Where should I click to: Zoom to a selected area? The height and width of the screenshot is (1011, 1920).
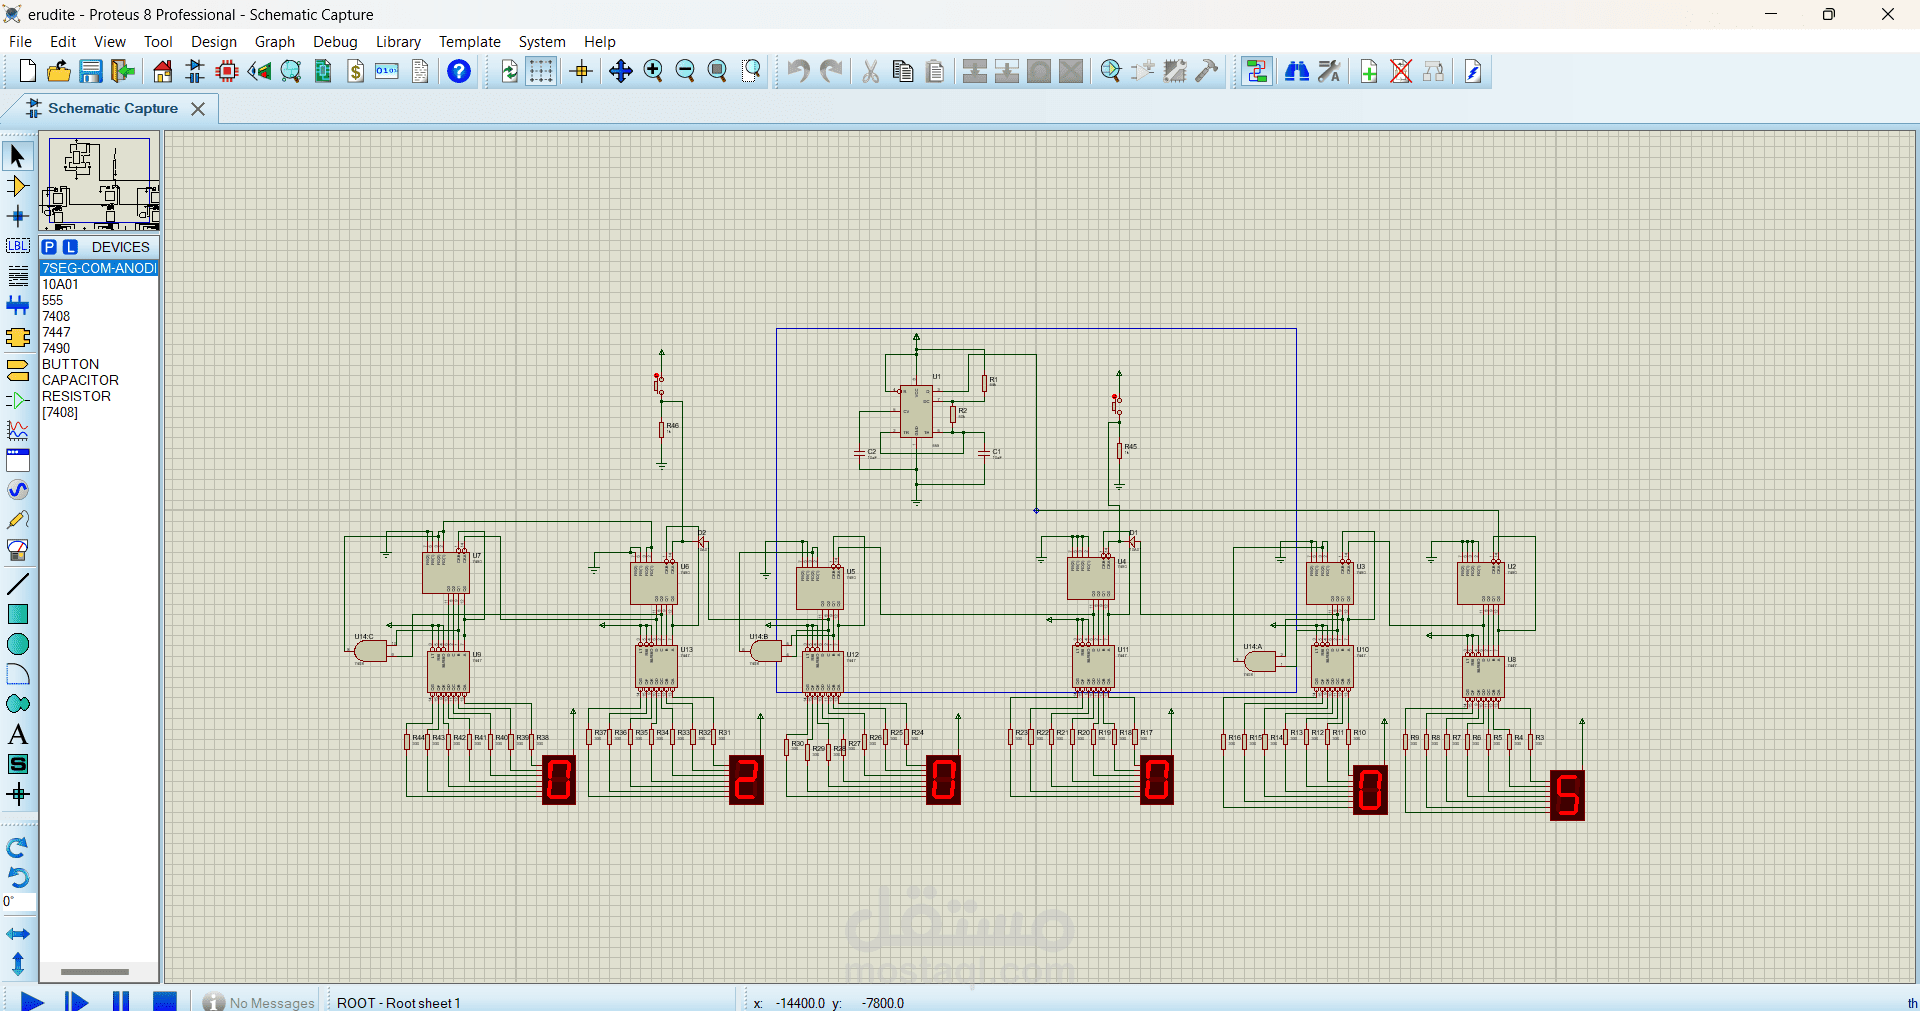click(x=751, y=71)
